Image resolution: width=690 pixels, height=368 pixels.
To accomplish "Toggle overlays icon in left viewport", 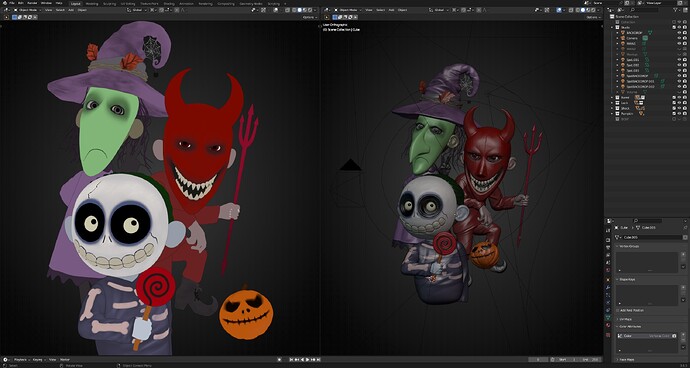I will [275, 10].
